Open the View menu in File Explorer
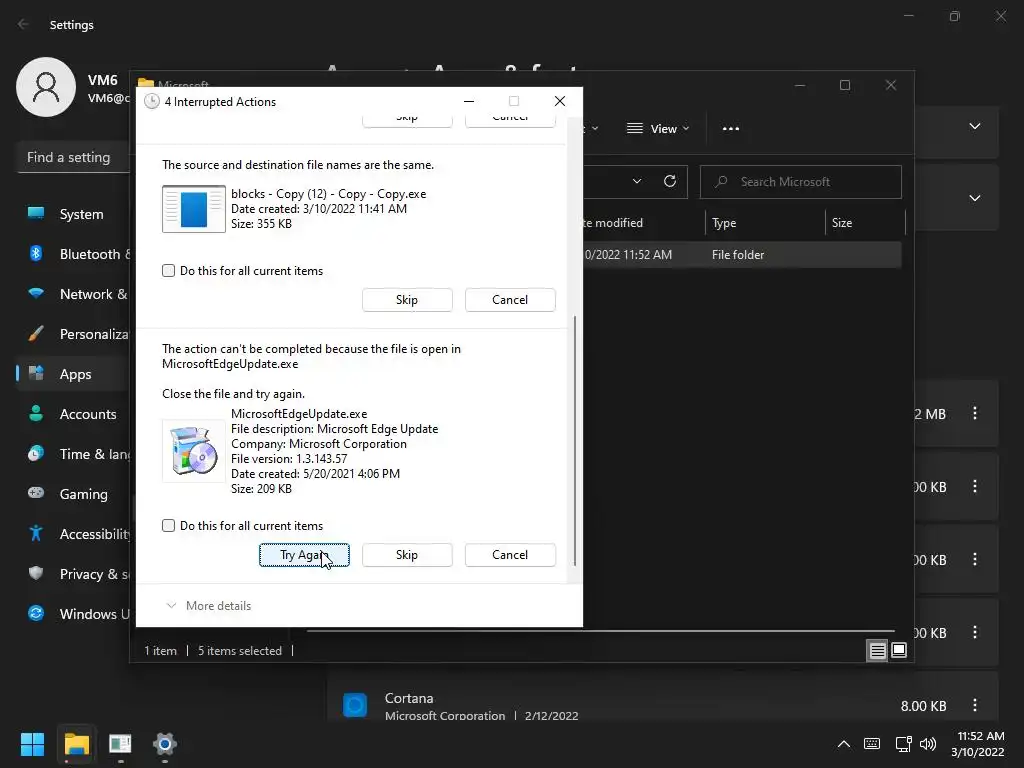Screen dimensions: 1024x768 click(658, 129)
